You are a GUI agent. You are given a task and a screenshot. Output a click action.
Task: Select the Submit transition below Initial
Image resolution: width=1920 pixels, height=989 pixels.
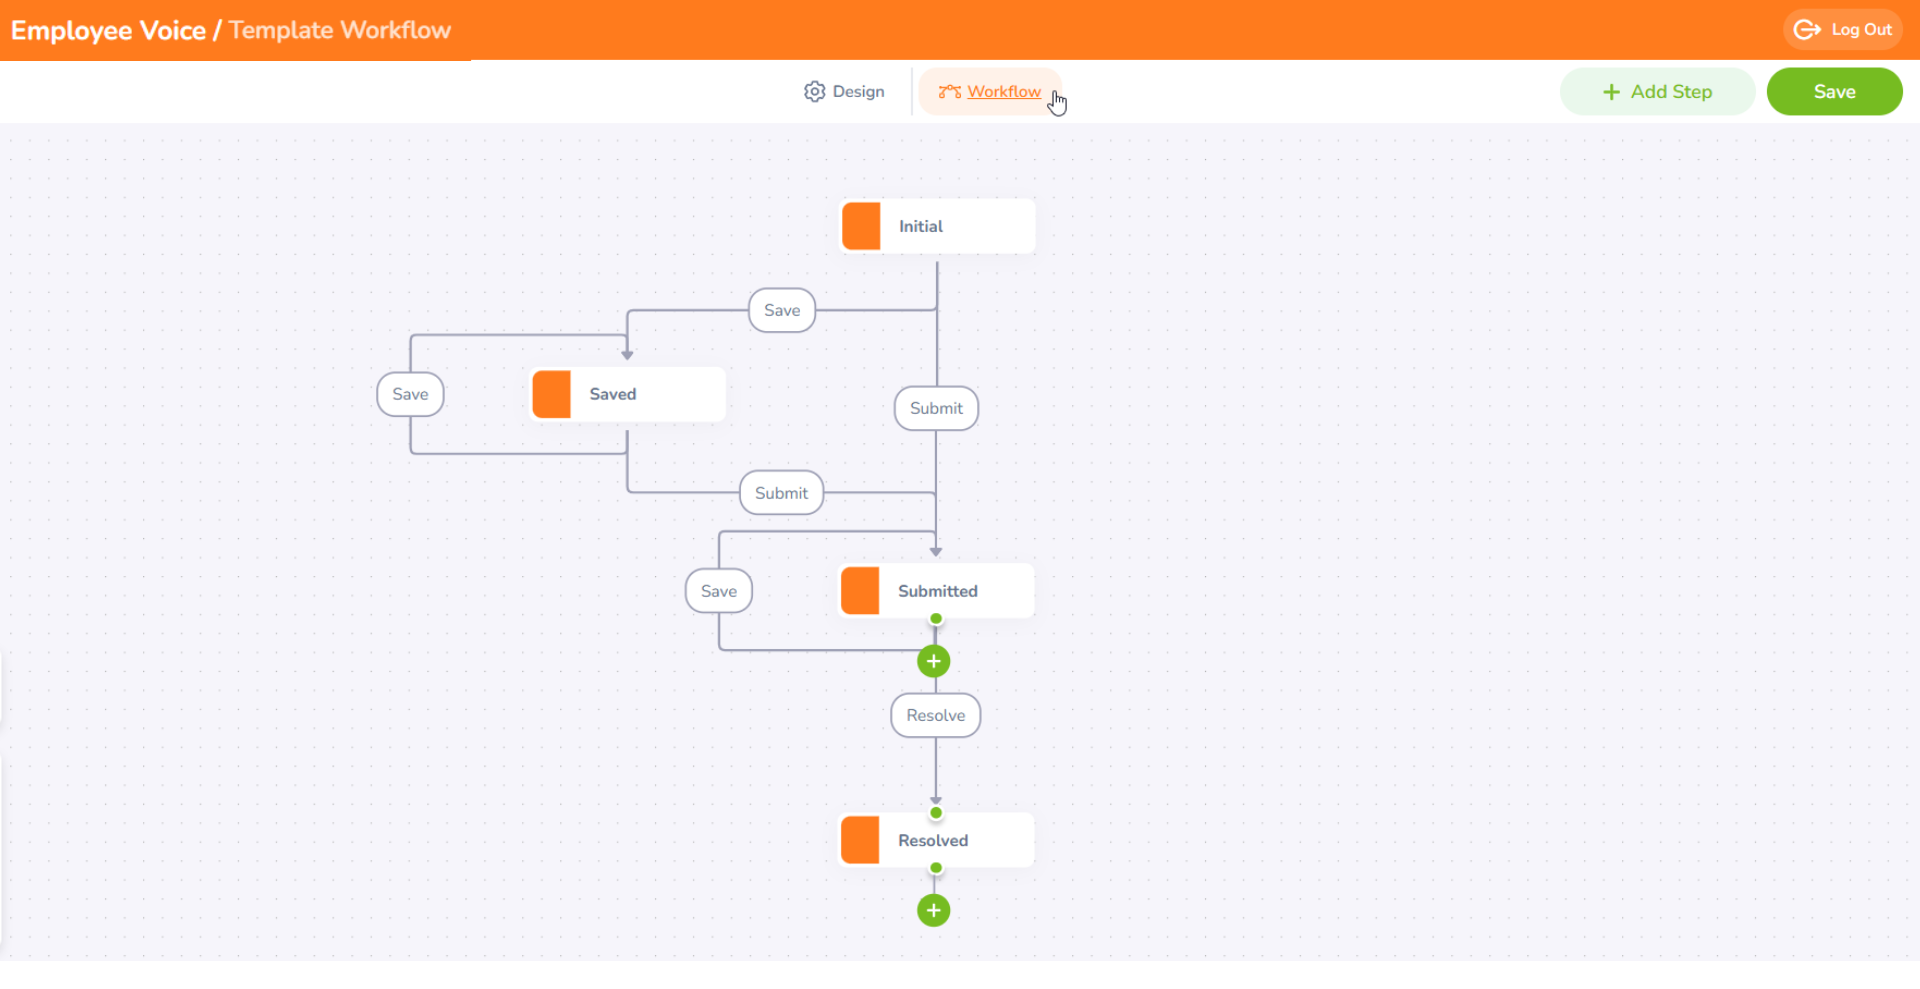coord(936,409)
